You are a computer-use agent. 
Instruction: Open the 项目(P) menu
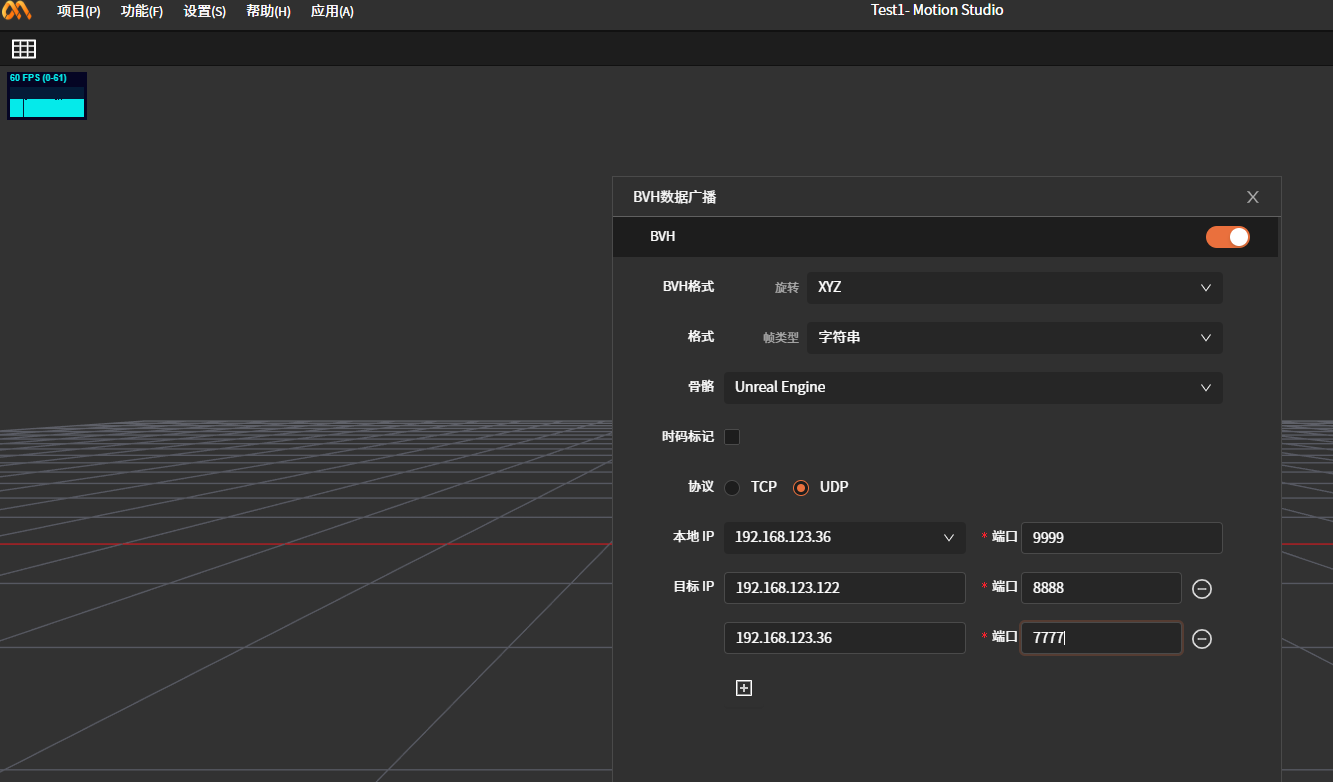click(x=78, y=12)
